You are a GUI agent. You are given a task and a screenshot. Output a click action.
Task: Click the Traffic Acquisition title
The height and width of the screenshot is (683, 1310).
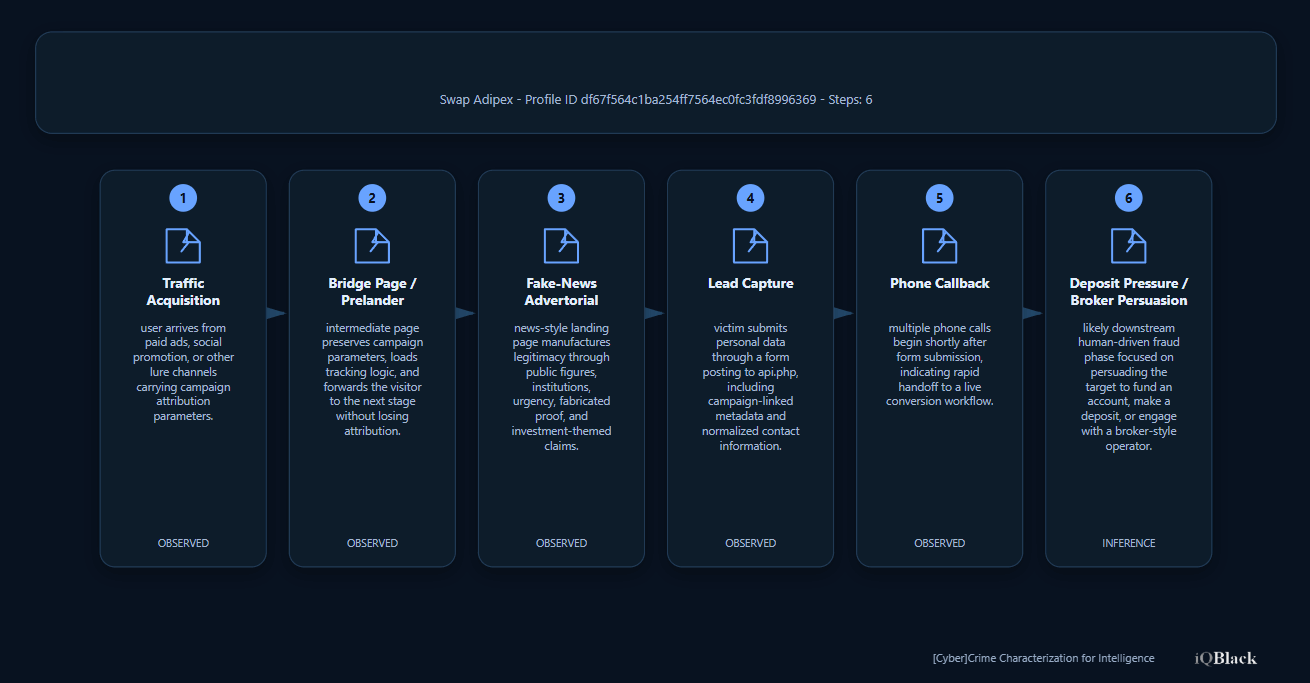183,292
